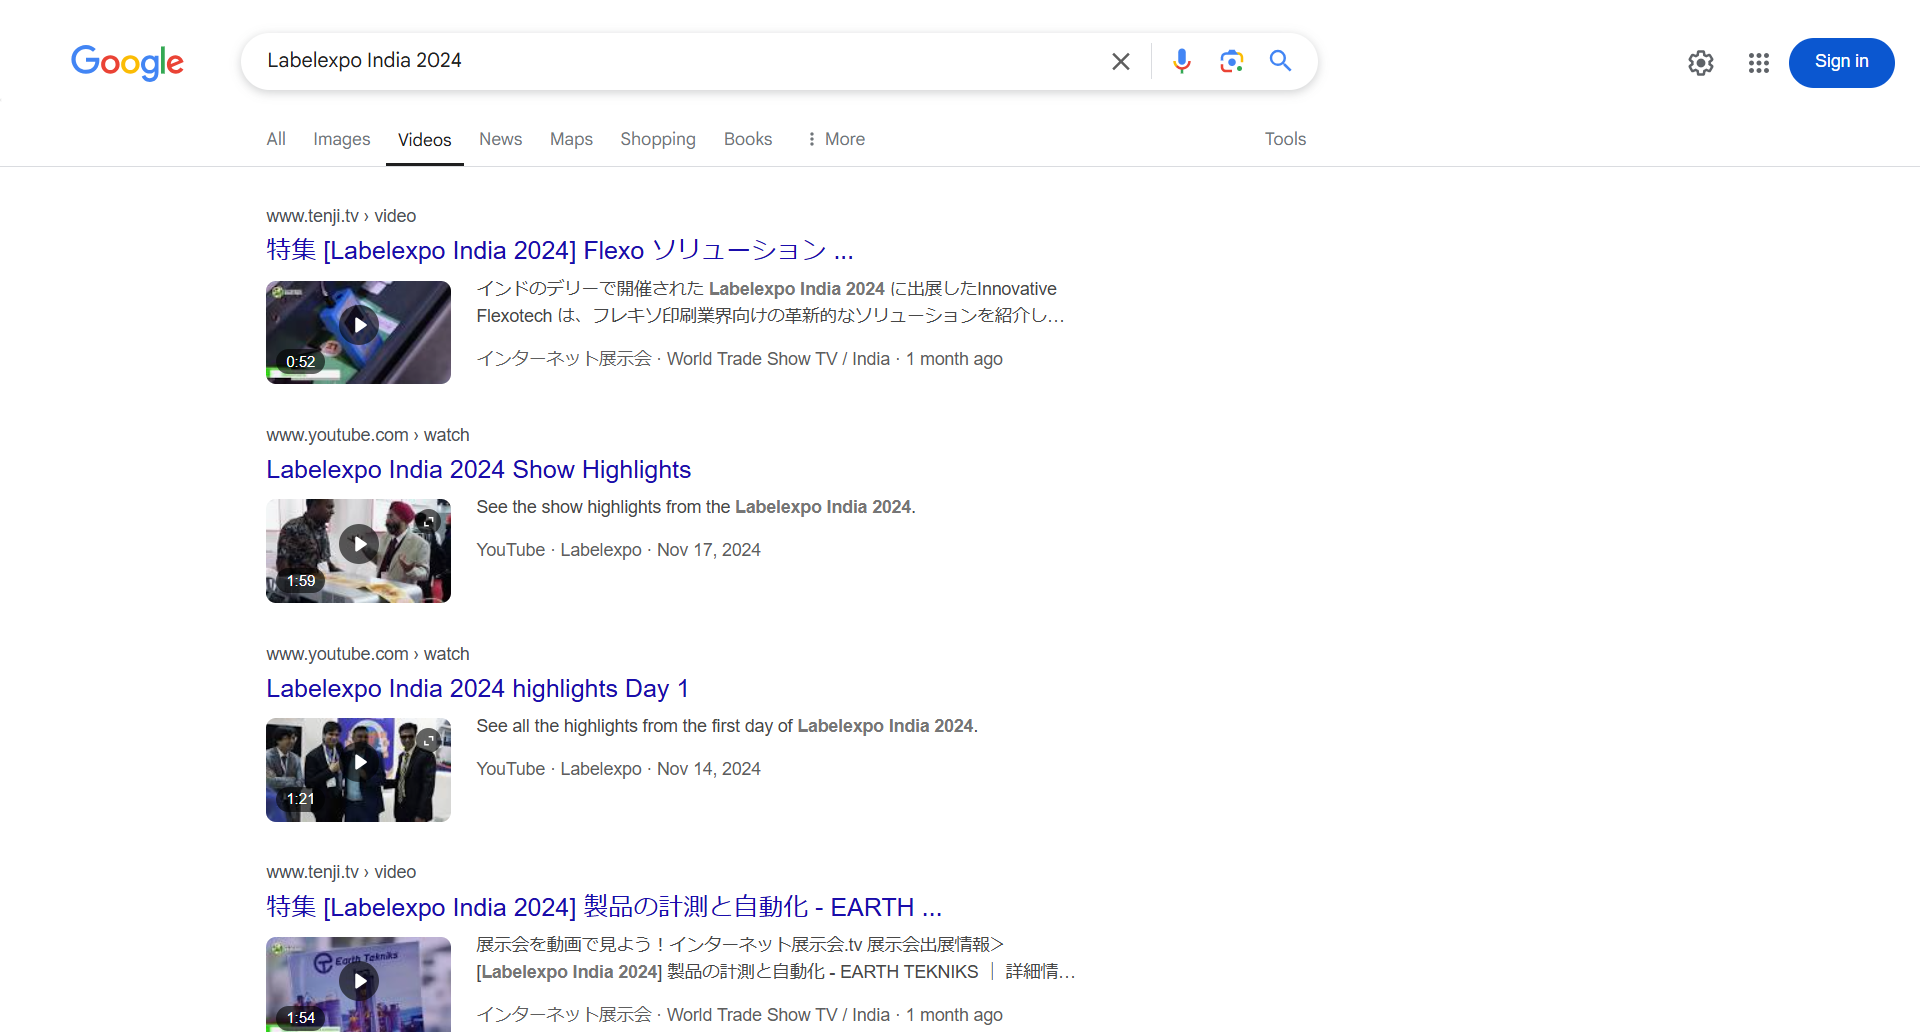
Task: Open Labelexpo India 2024 highlights Day 1 link
Action: (477, 688)
